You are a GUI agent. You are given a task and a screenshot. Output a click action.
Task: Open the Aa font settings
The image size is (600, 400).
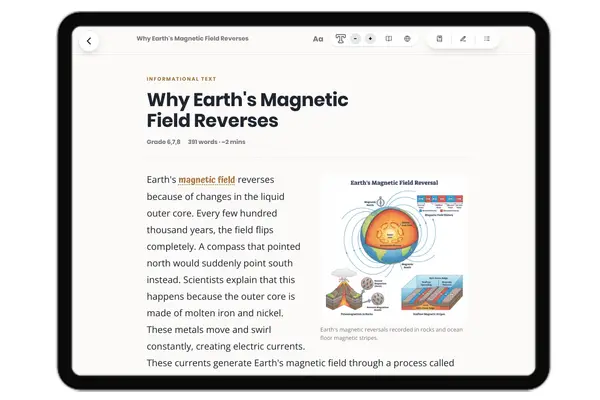tap(318, 39)
